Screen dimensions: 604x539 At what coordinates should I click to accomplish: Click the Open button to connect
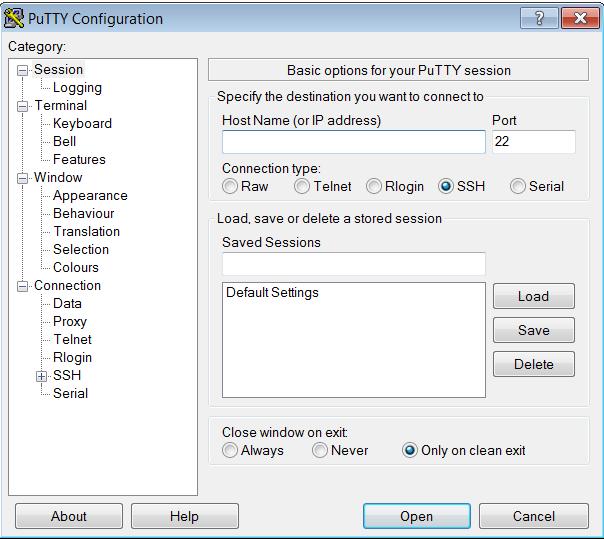[417, 516]
